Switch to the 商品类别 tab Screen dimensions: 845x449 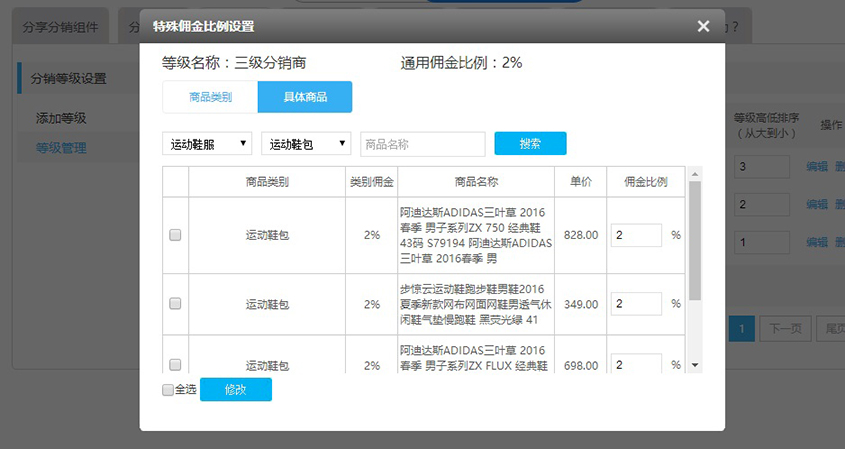(x=210, y=97)
